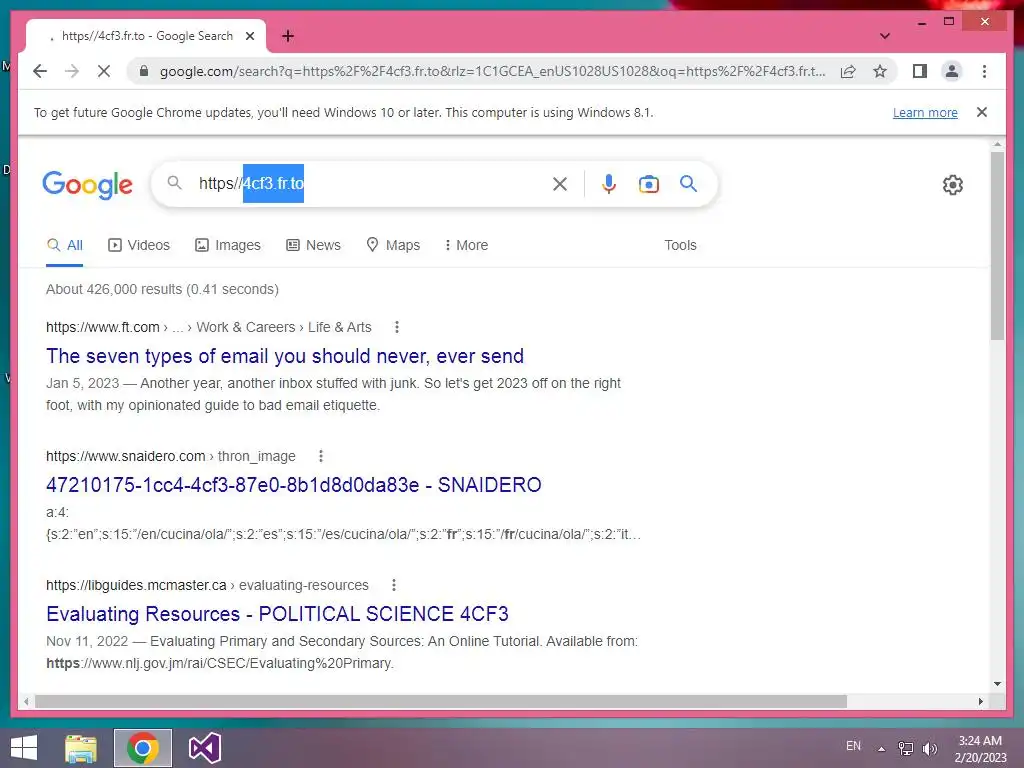This screenshot has width=1024, height=768.
Task: Open the options menu for the snaidero.com result
Action: coord(321,456)
